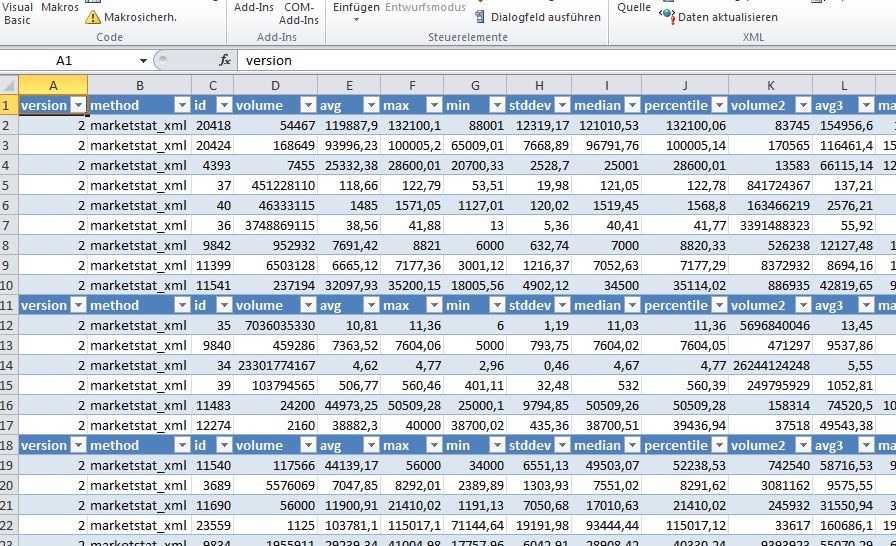896x546 pixels.
Task: Open filter dropdown for volume column in row 1
Action: (304, 105)
